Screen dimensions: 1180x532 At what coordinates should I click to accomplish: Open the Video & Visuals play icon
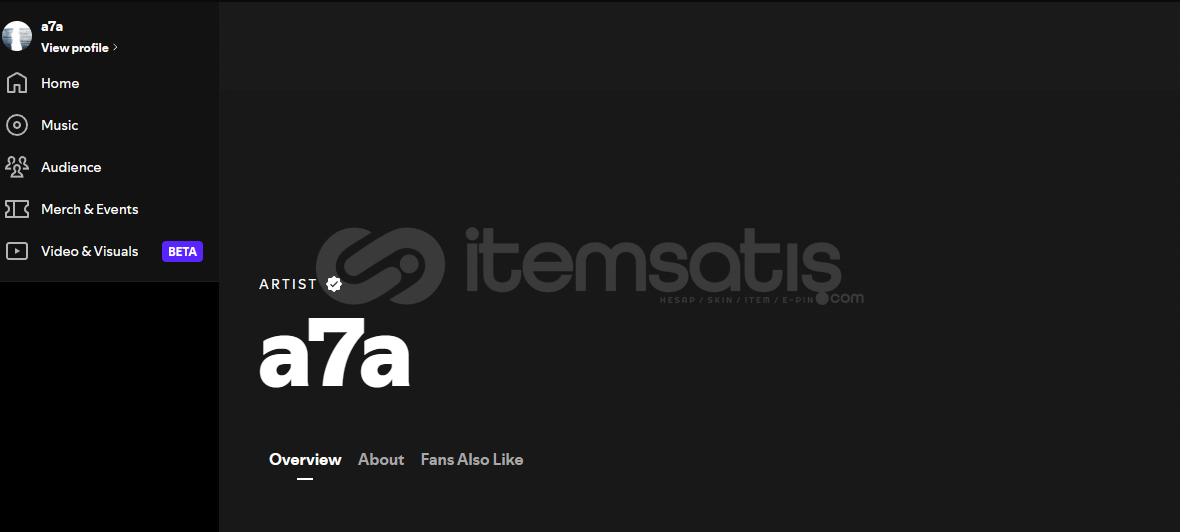pyautogui.click(x=17, y=251)
